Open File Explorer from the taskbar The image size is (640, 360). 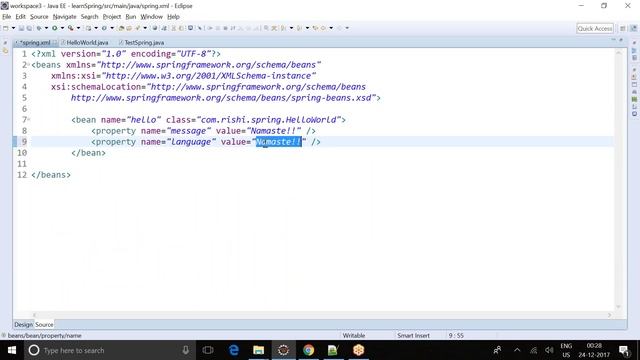(x=258, y=350)
